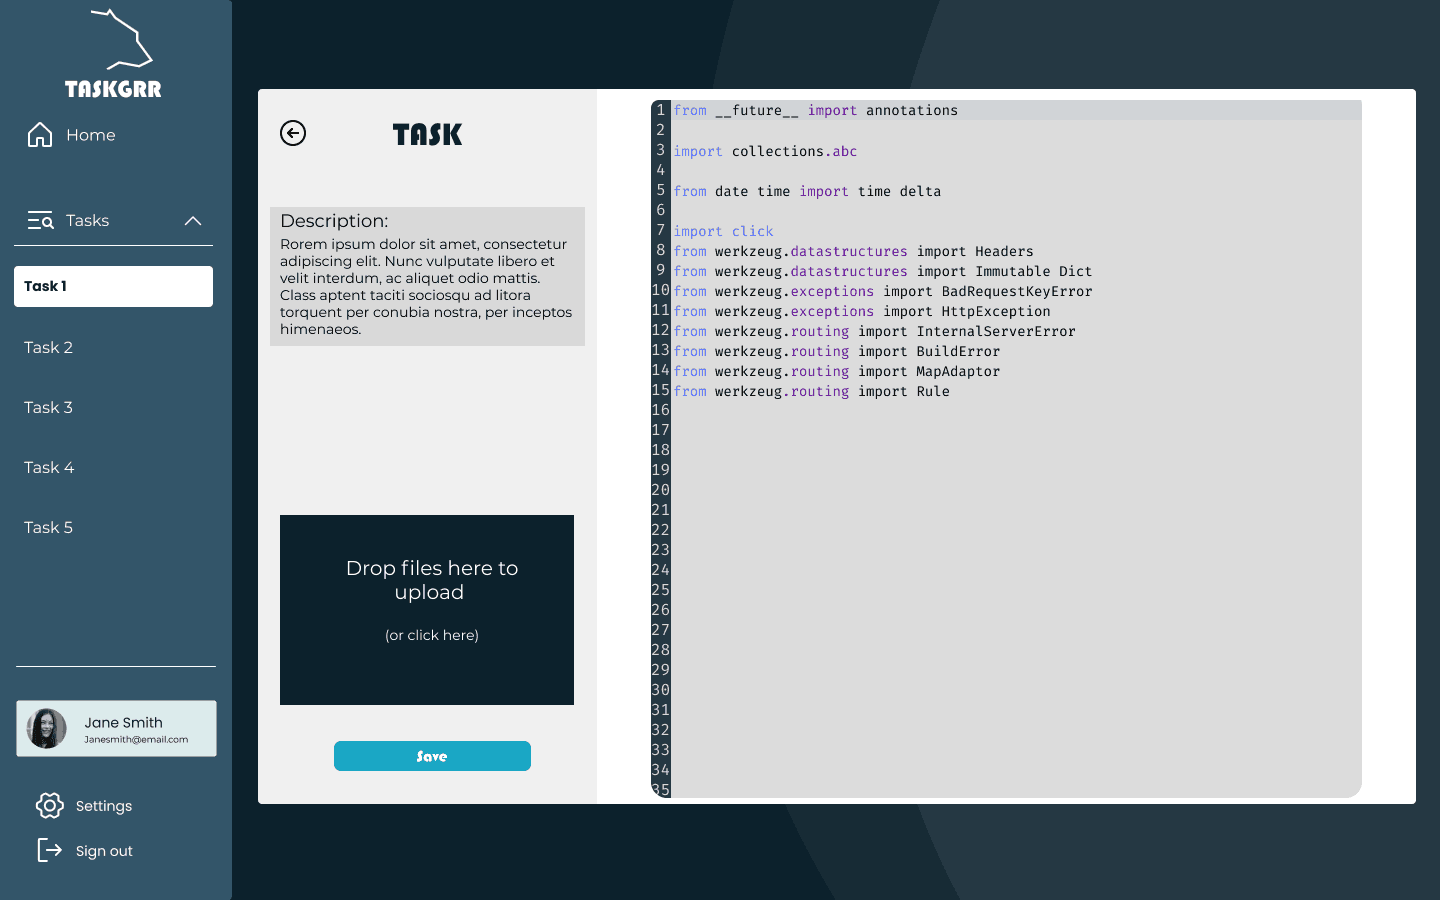Click empty line 16 in code editor
Image resolution: width=1440 pixels, height=900 pixels.
tap(1016, 410)
